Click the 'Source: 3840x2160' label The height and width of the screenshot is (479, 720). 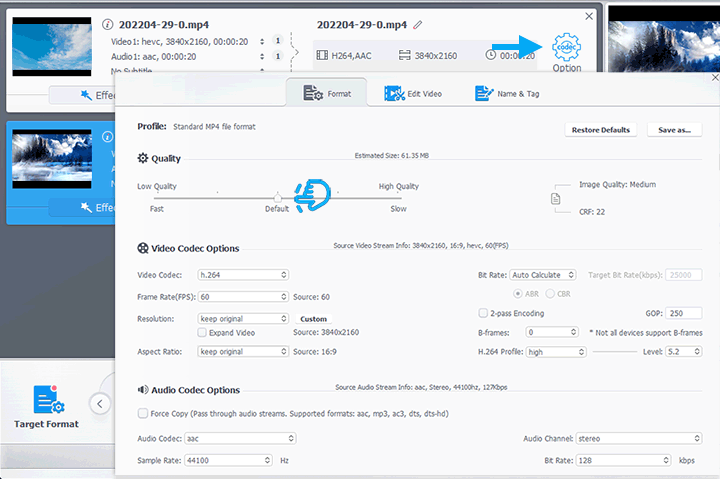326,332
